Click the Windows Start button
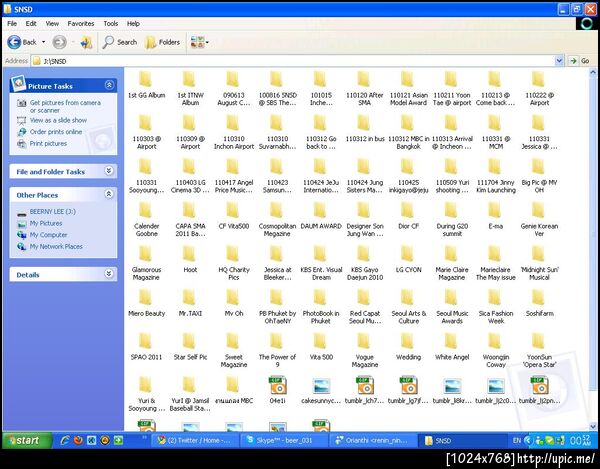600x469 pixels. [x=24, y=440]
